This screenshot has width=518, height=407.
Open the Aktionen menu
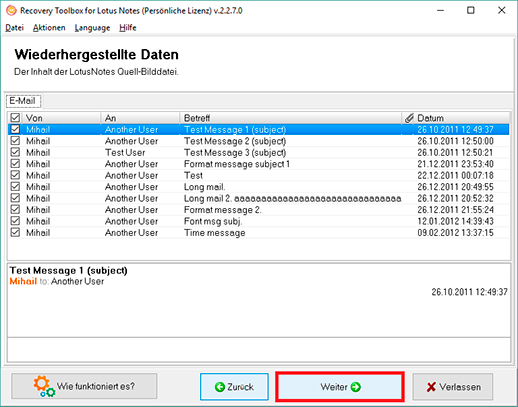49,28
